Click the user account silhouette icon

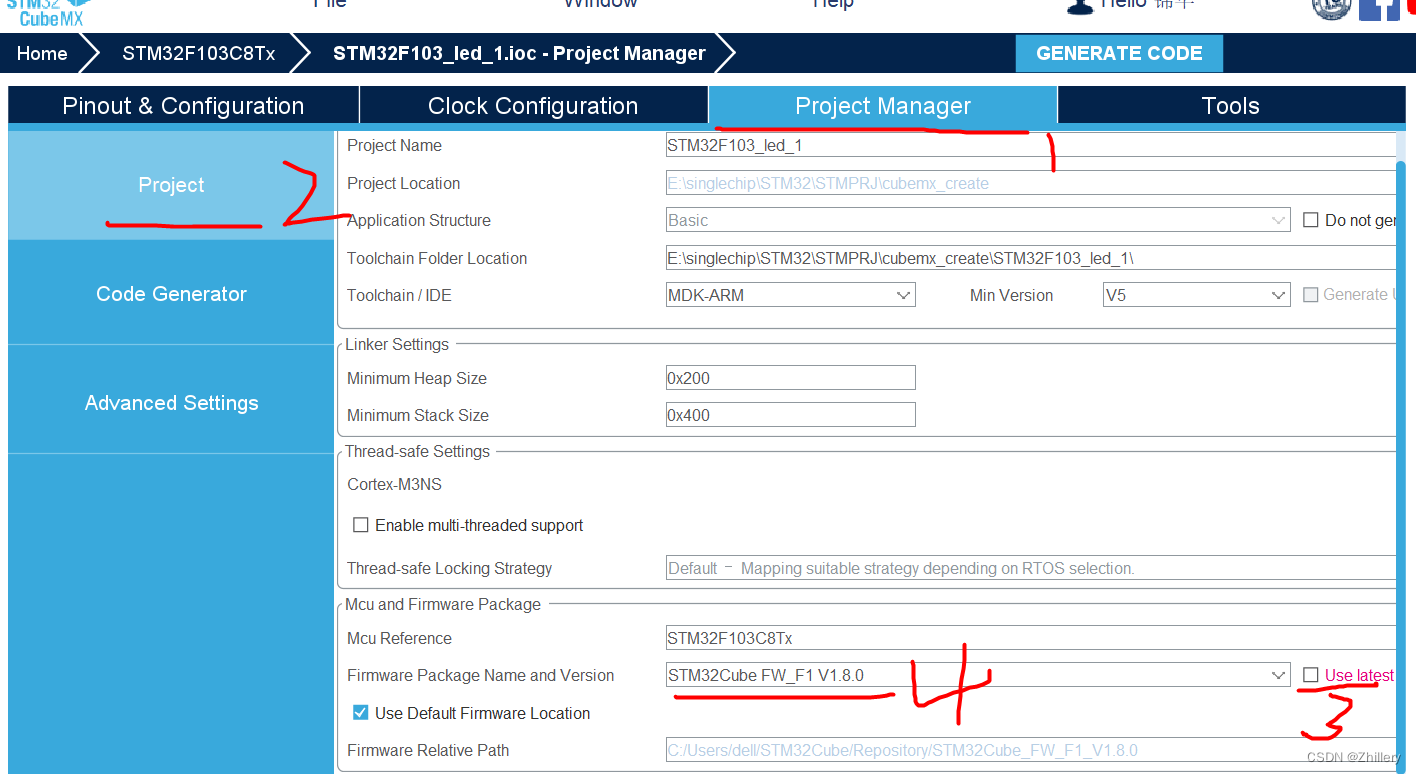[x=1080, y=6]
